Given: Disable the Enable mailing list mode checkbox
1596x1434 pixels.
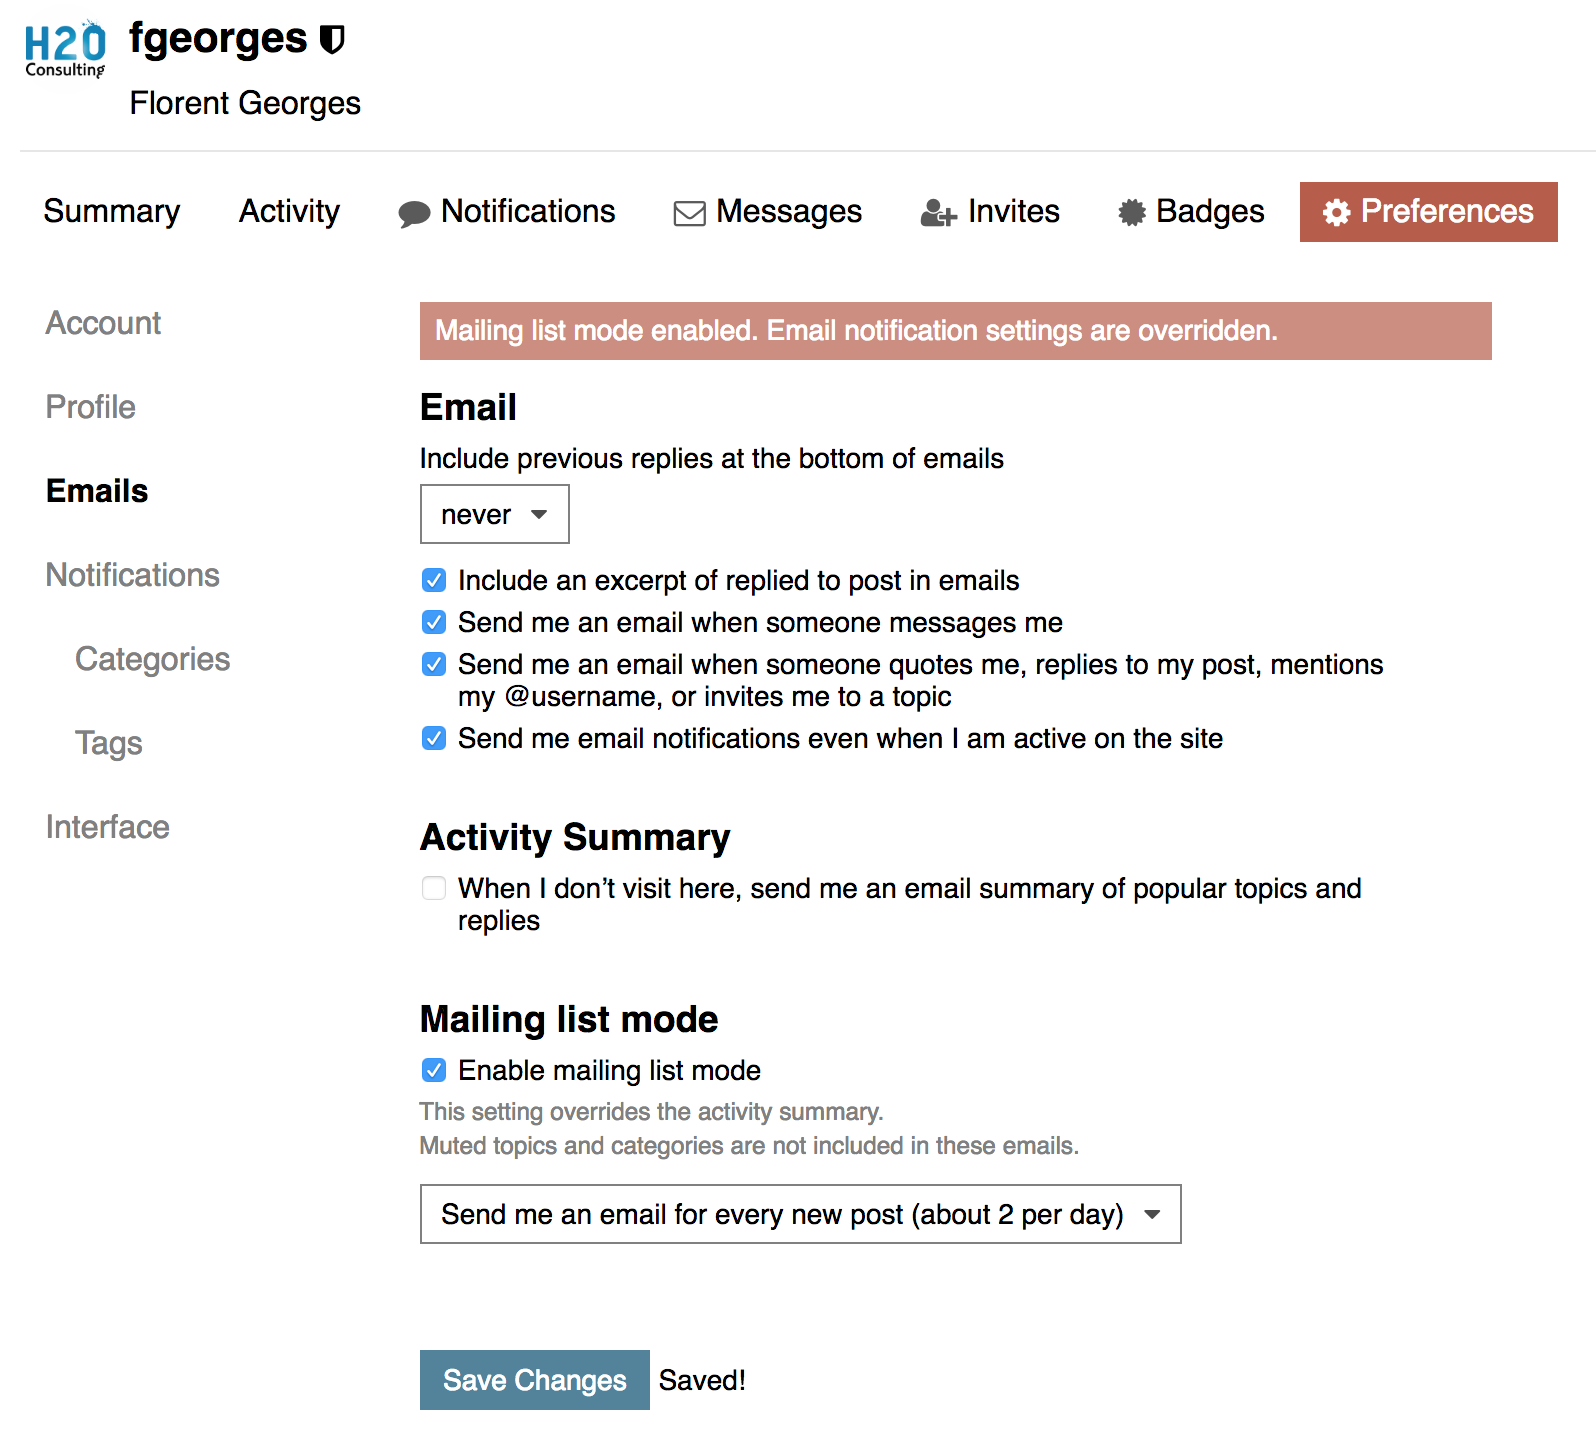Looking at the screenshot, I should 434,1070.
